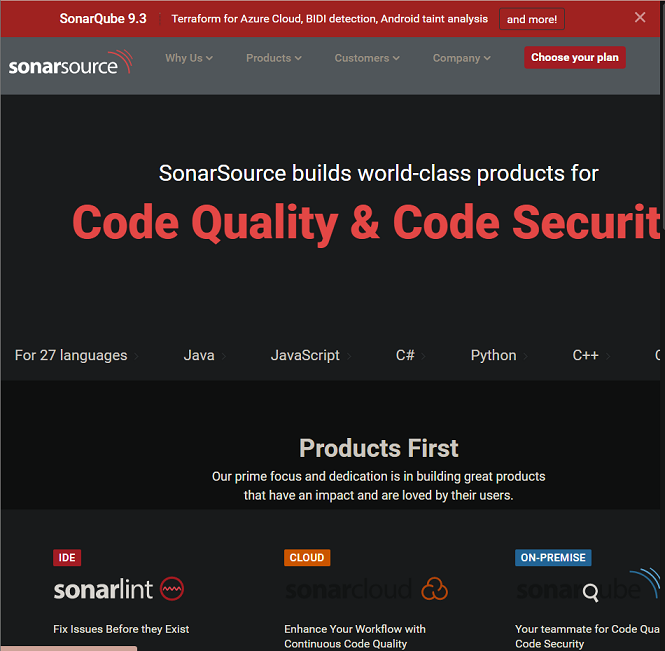This screenshot has width=665, height=651.
Task: Click the CLOUD orange badge
Action: click(307, 557)
